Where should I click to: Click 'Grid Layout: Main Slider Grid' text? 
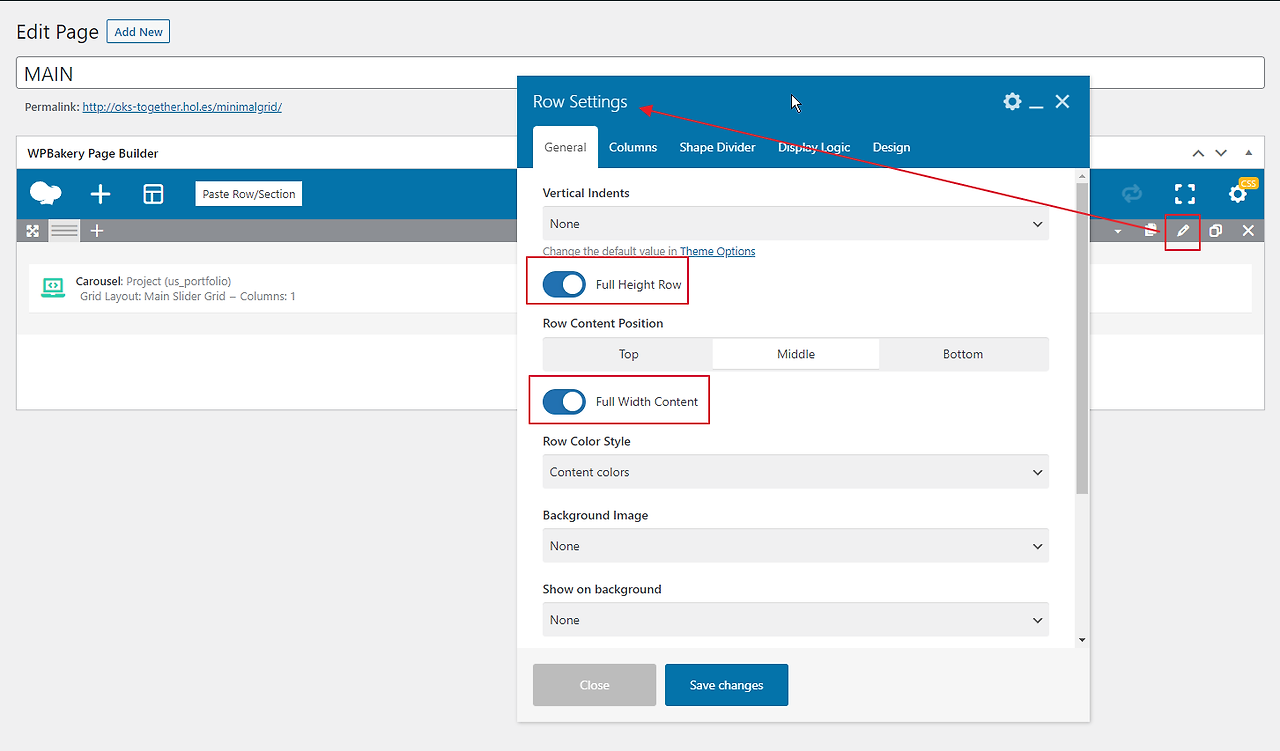(x=153, y=296)
